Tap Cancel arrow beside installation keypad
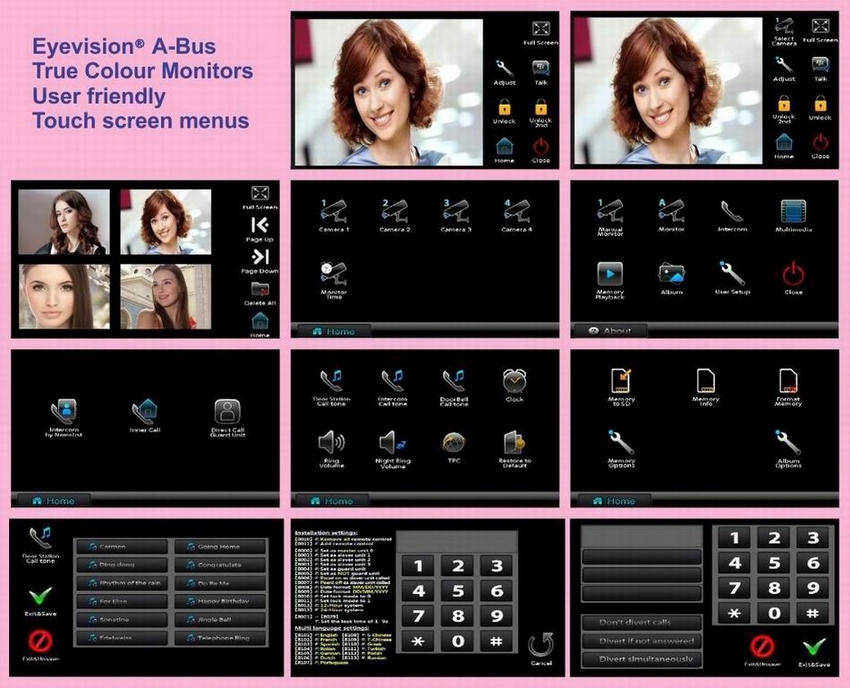 point(541,646)
